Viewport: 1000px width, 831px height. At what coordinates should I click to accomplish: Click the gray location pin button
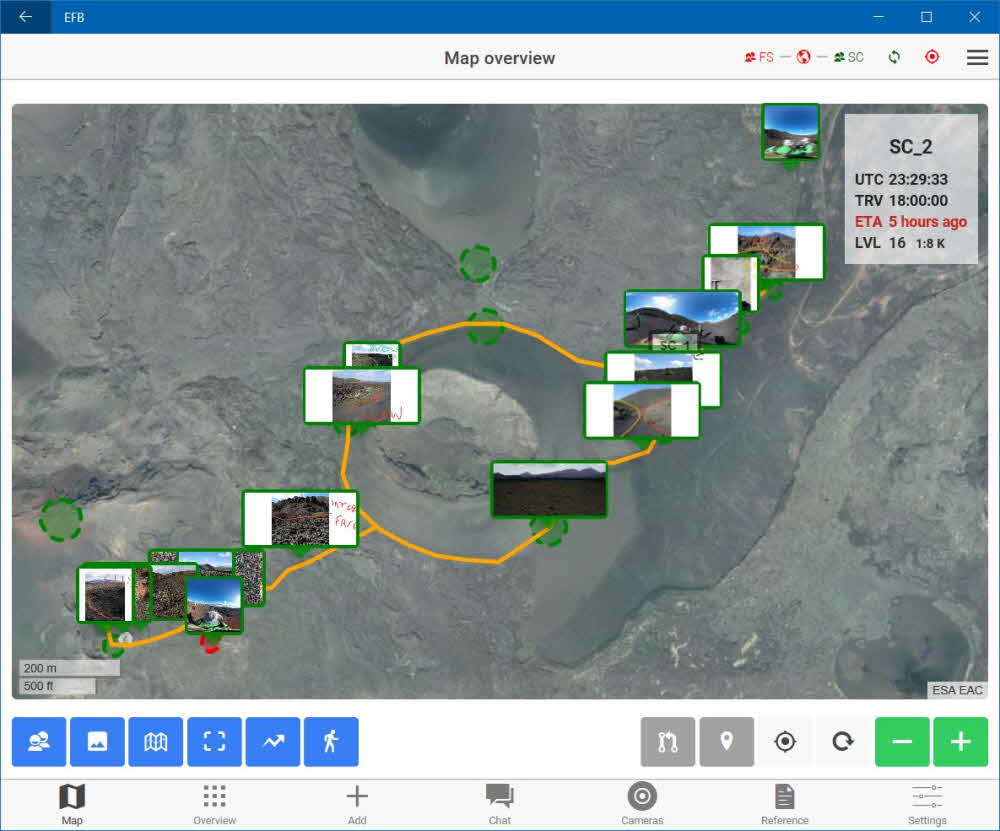pos(726,742)
